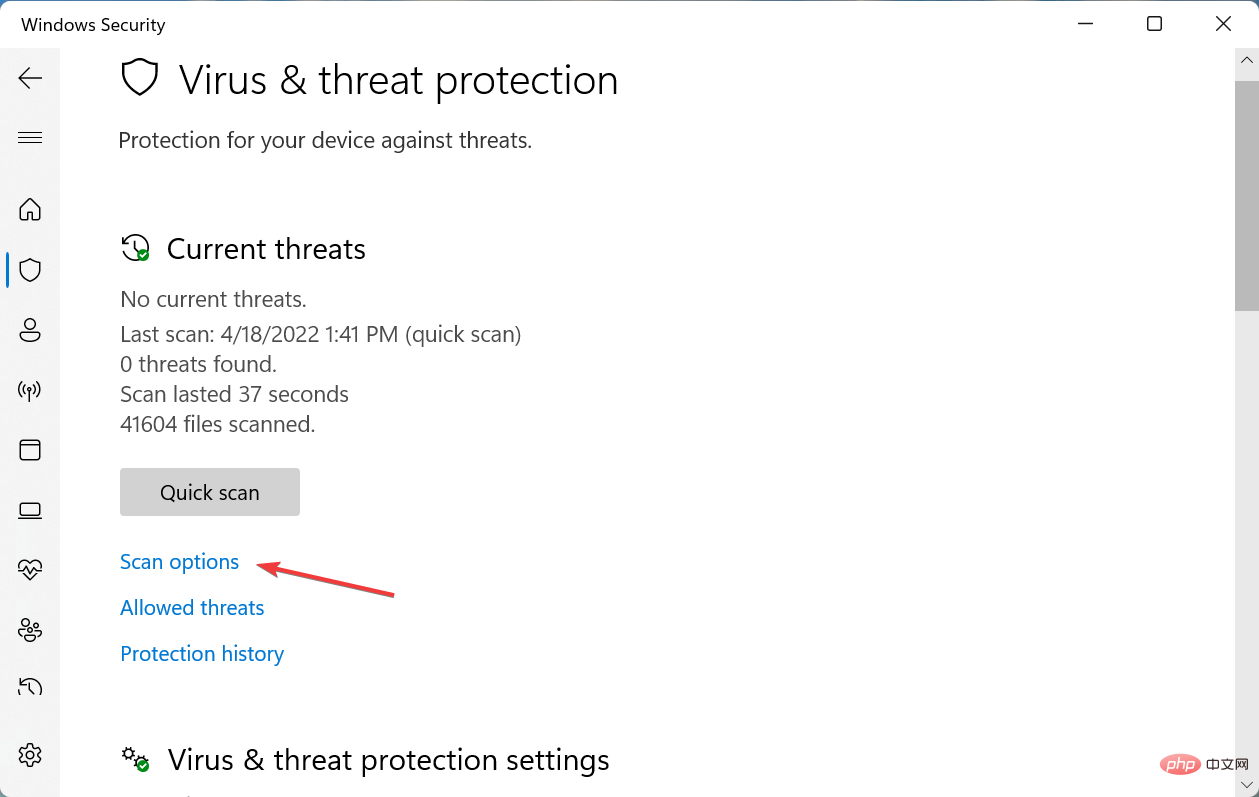This screenshot has width=1259, height=797.
Task: Open the Home section icon
Action: click(x=30, y=210)
